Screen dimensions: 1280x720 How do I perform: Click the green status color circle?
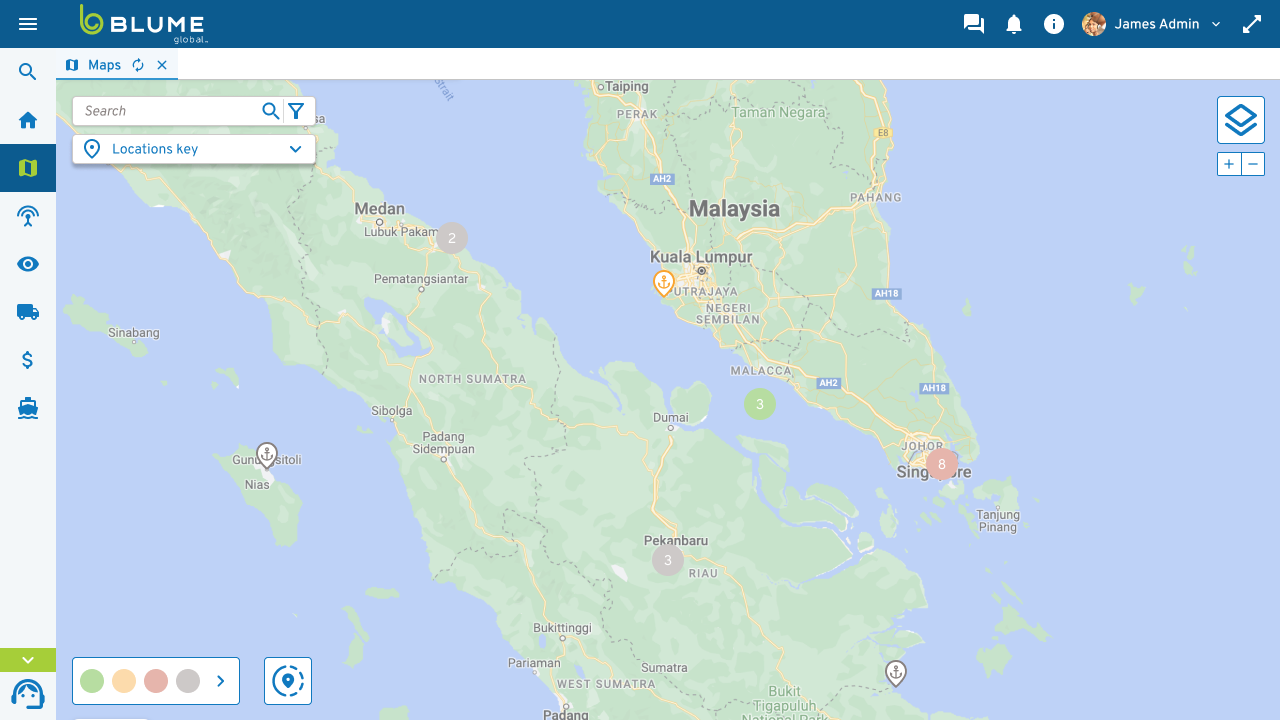pyautogui.click(x=92, y=681)
